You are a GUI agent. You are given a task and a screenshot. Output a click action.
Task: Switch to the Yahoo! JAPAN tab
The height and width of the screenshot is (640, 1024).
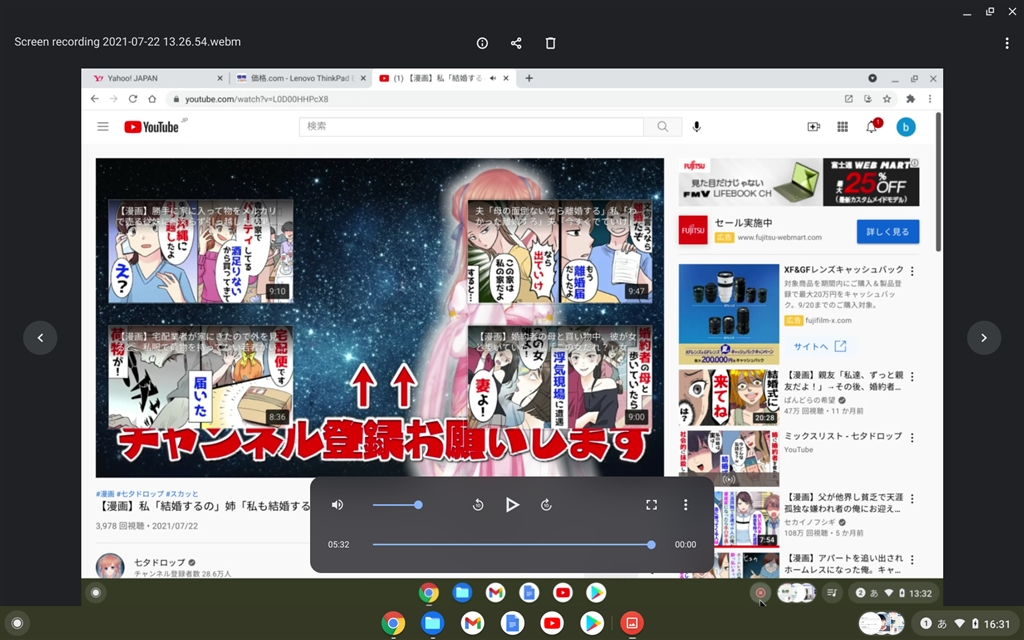159,78
